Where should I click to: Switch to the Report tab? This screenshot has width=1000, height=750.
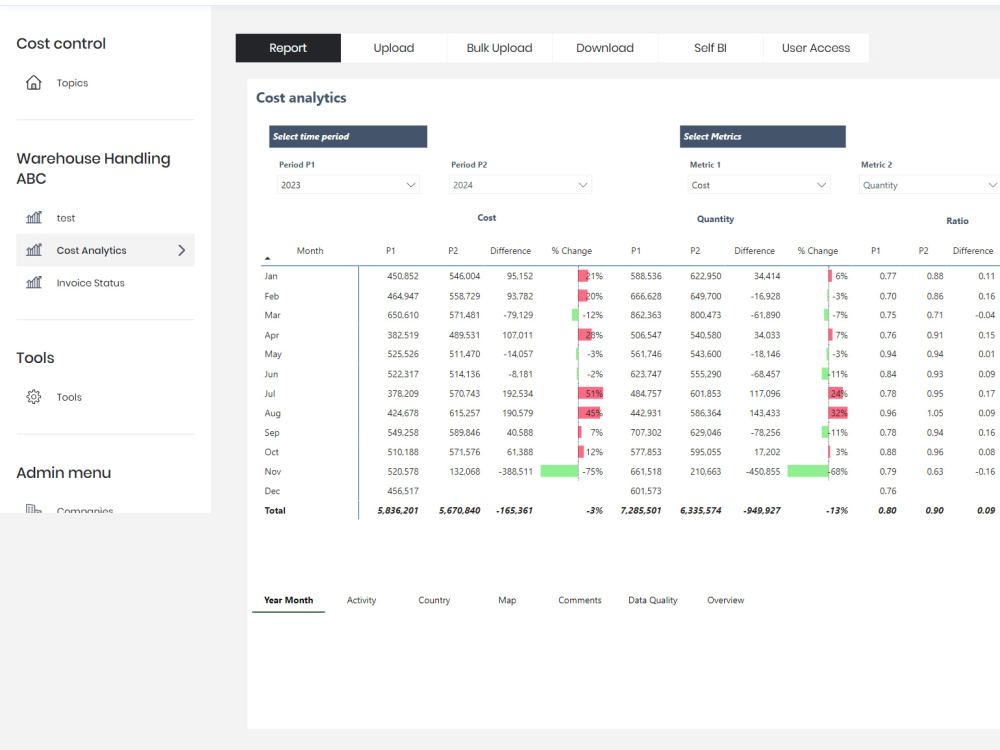coord(288,48)
